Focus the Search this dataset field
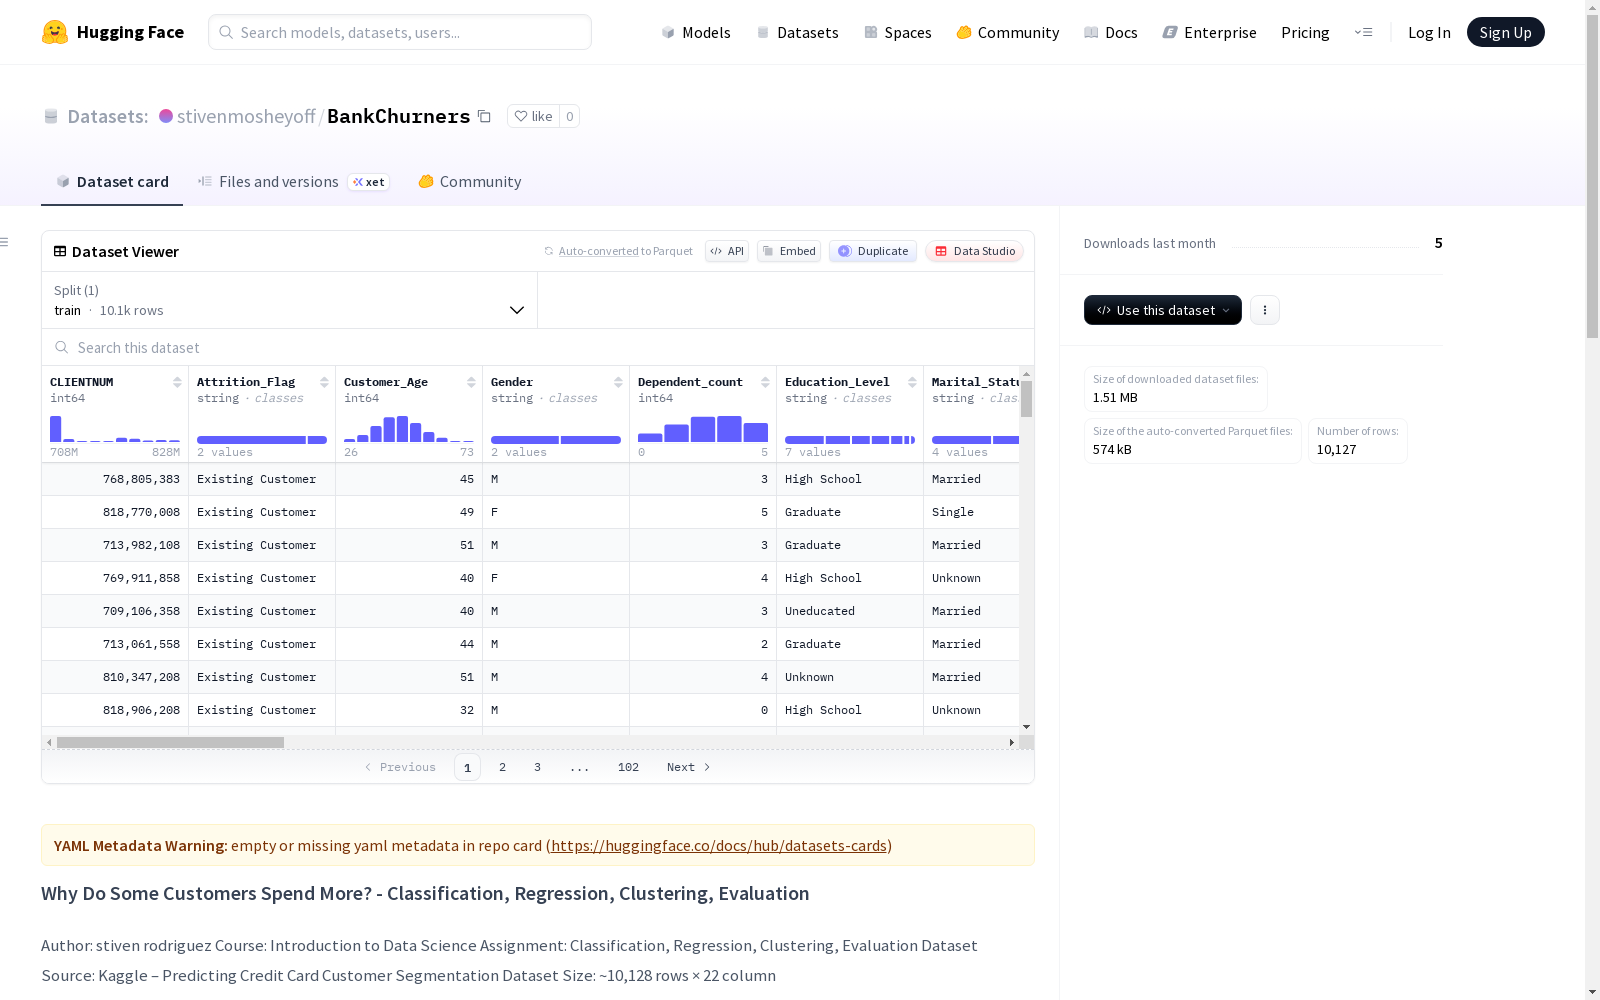 point(538,347)
